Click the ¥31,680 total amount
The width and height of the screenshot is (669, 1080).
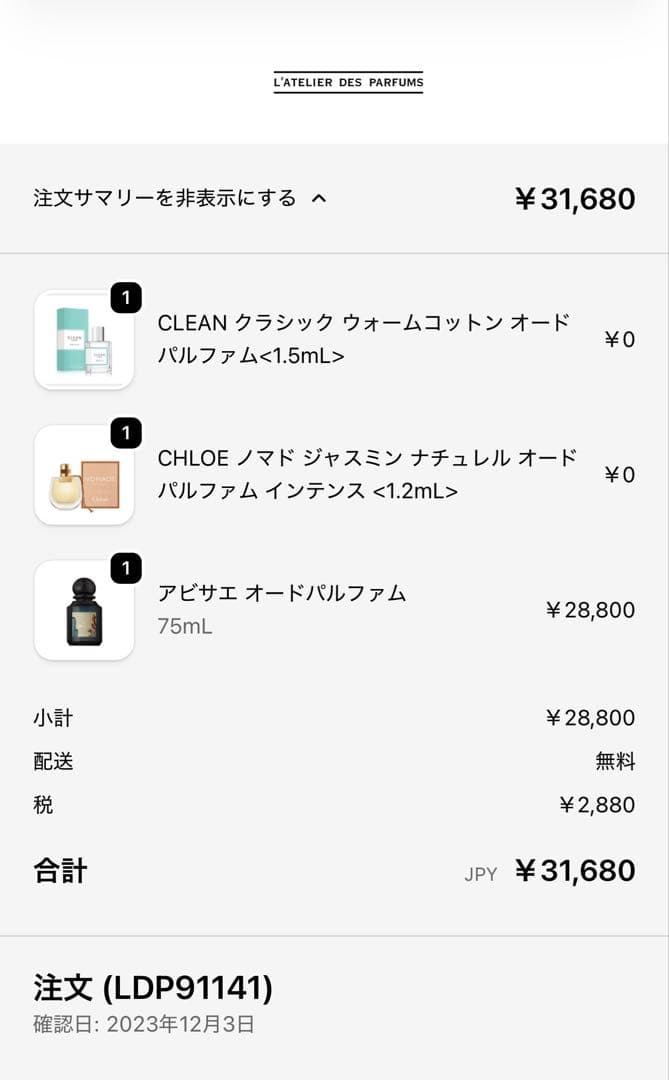click(x=576, y=197)
